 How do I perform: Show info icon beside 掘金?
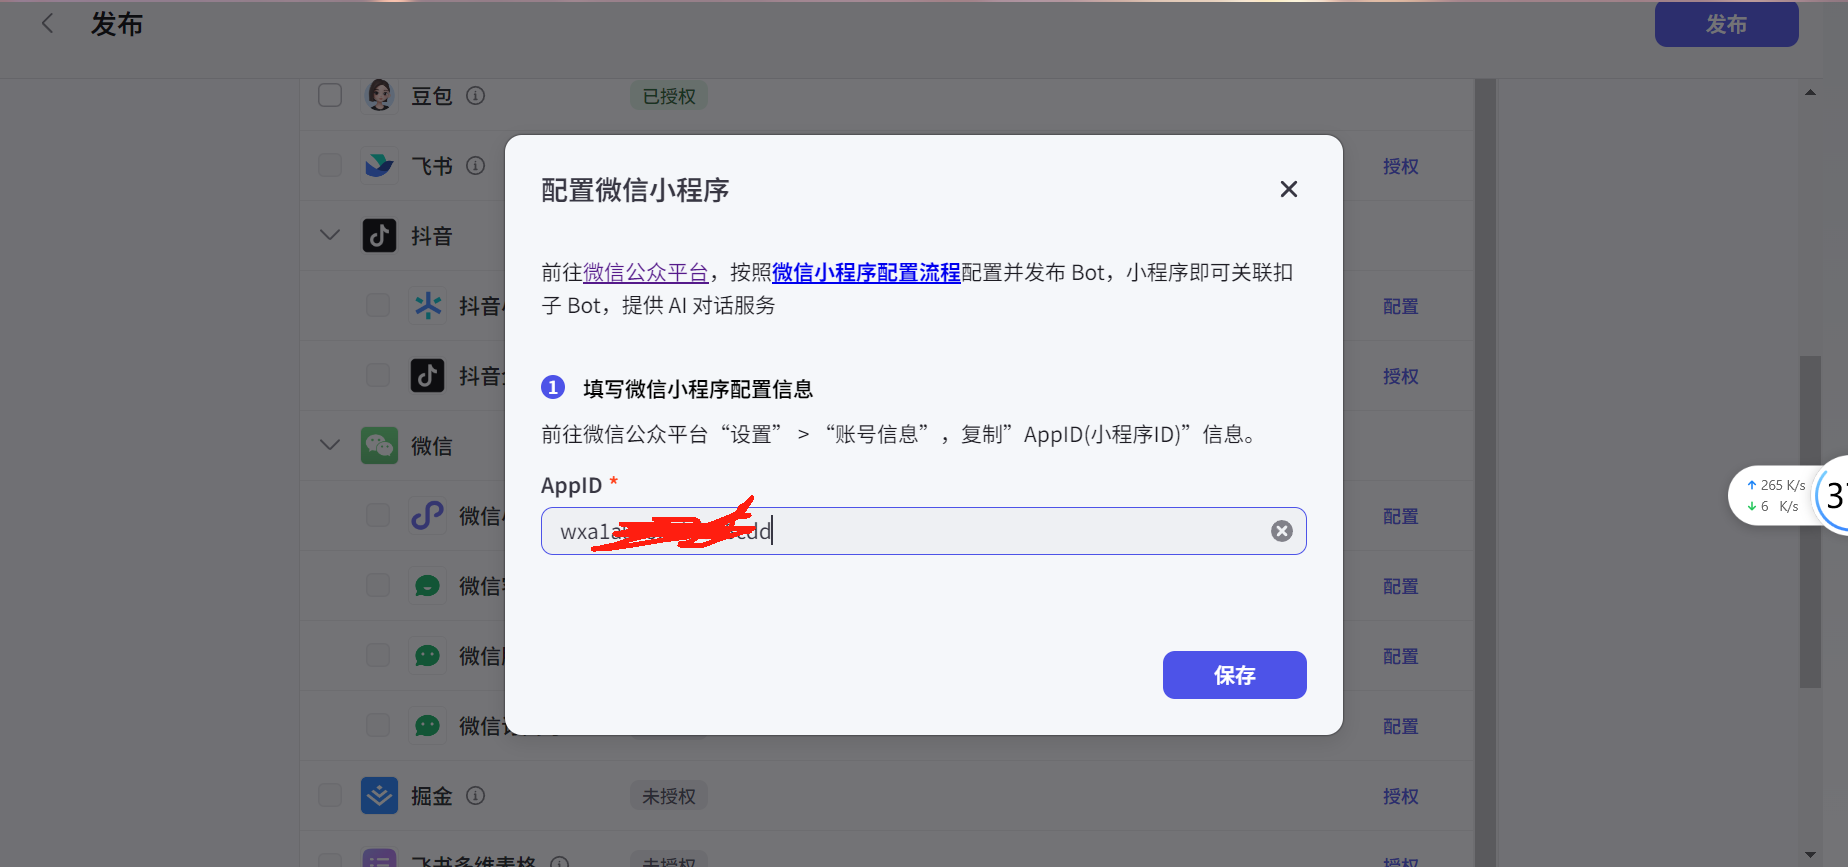pyautogui.click(x=476, y=796)
